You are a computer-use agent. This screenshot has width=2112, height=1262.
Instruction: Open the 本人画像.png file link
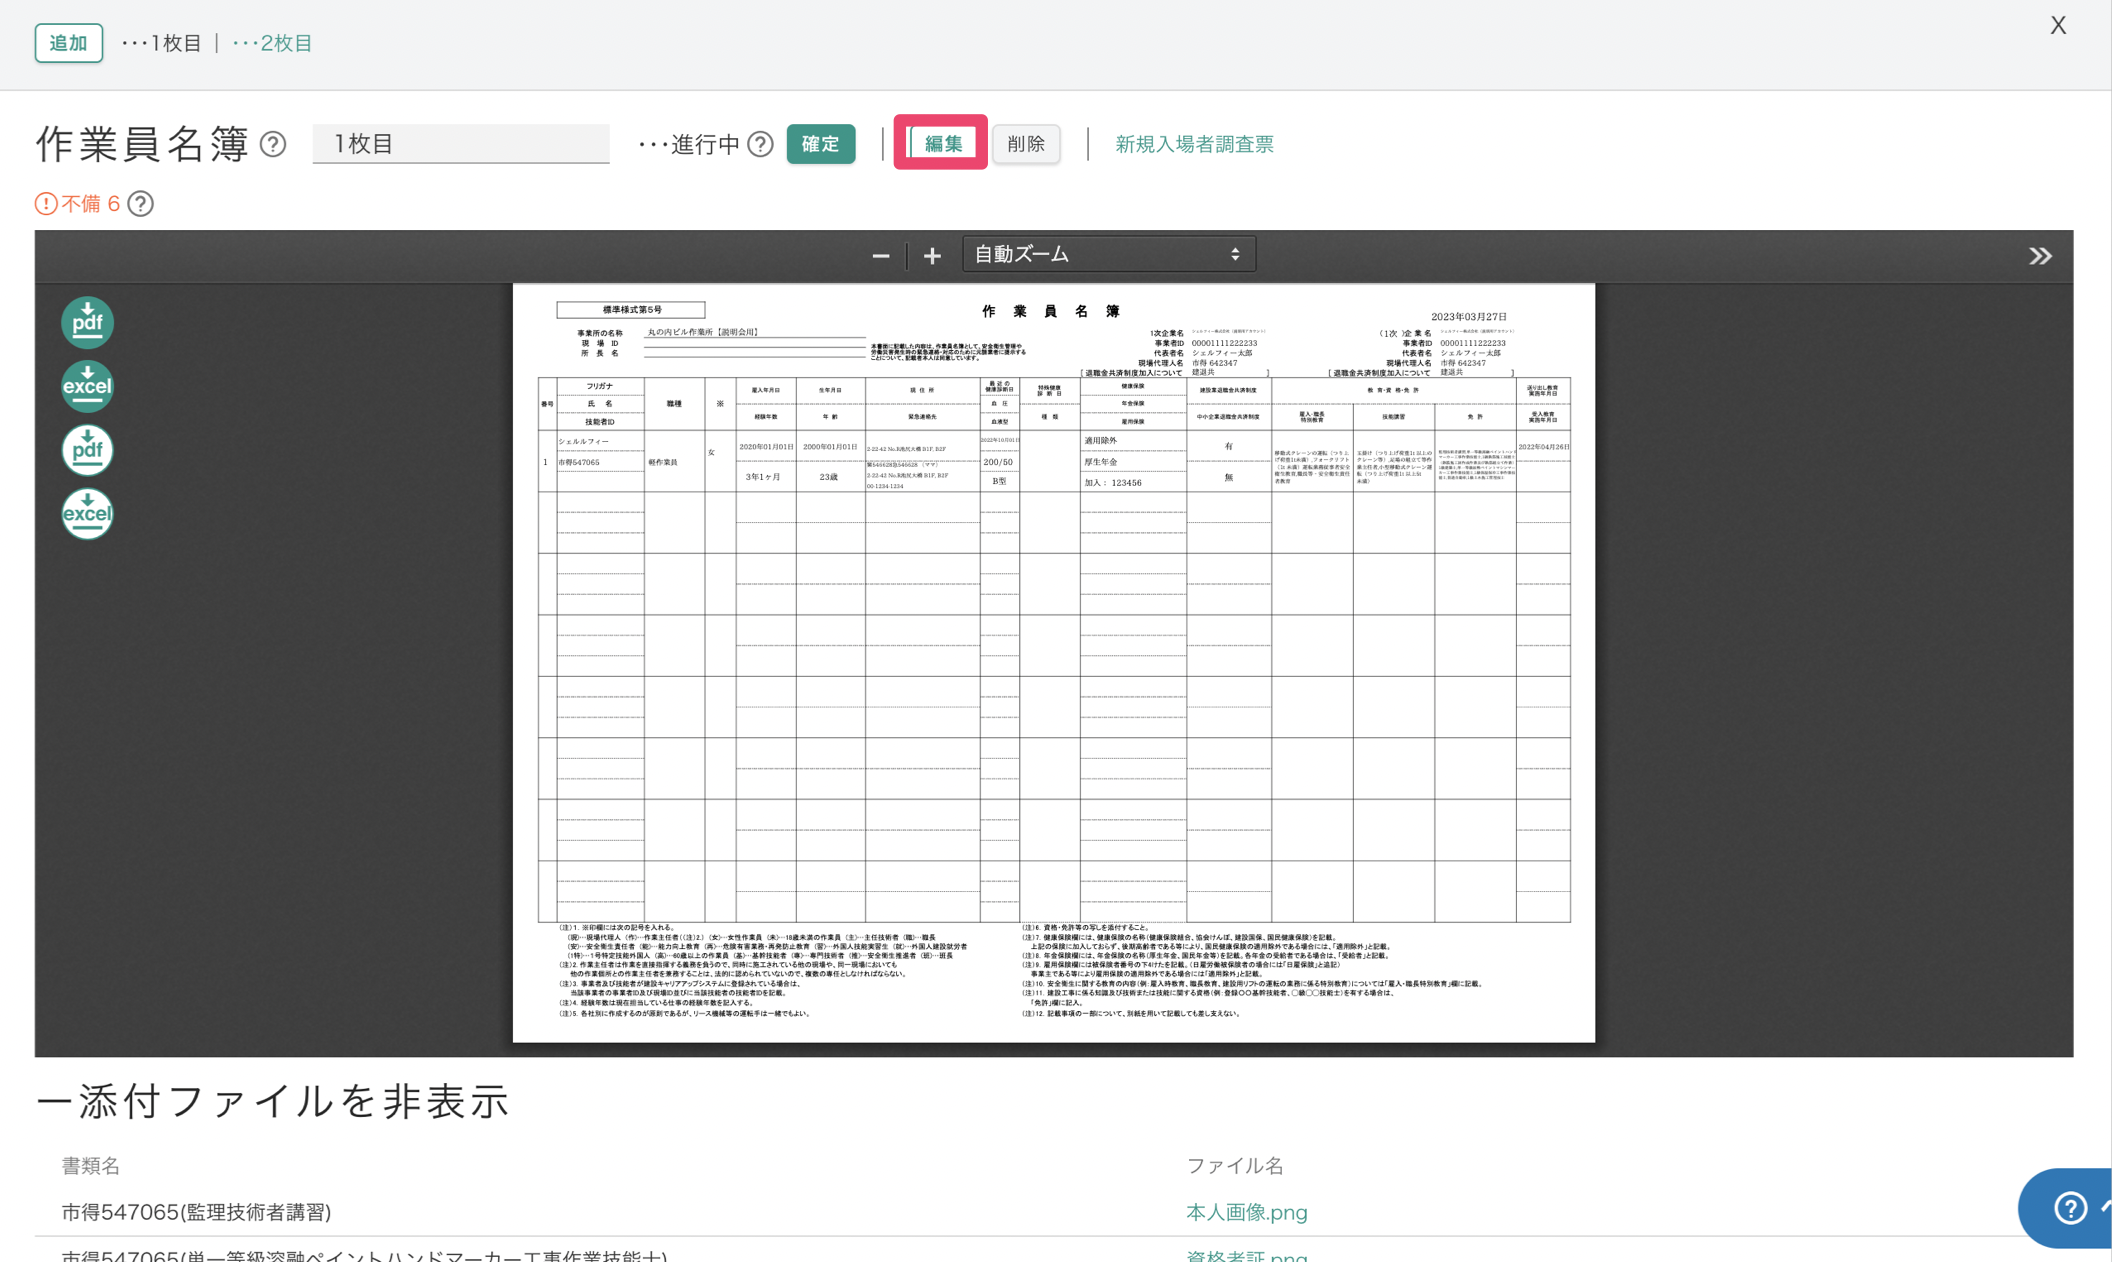point(1247,1212)
